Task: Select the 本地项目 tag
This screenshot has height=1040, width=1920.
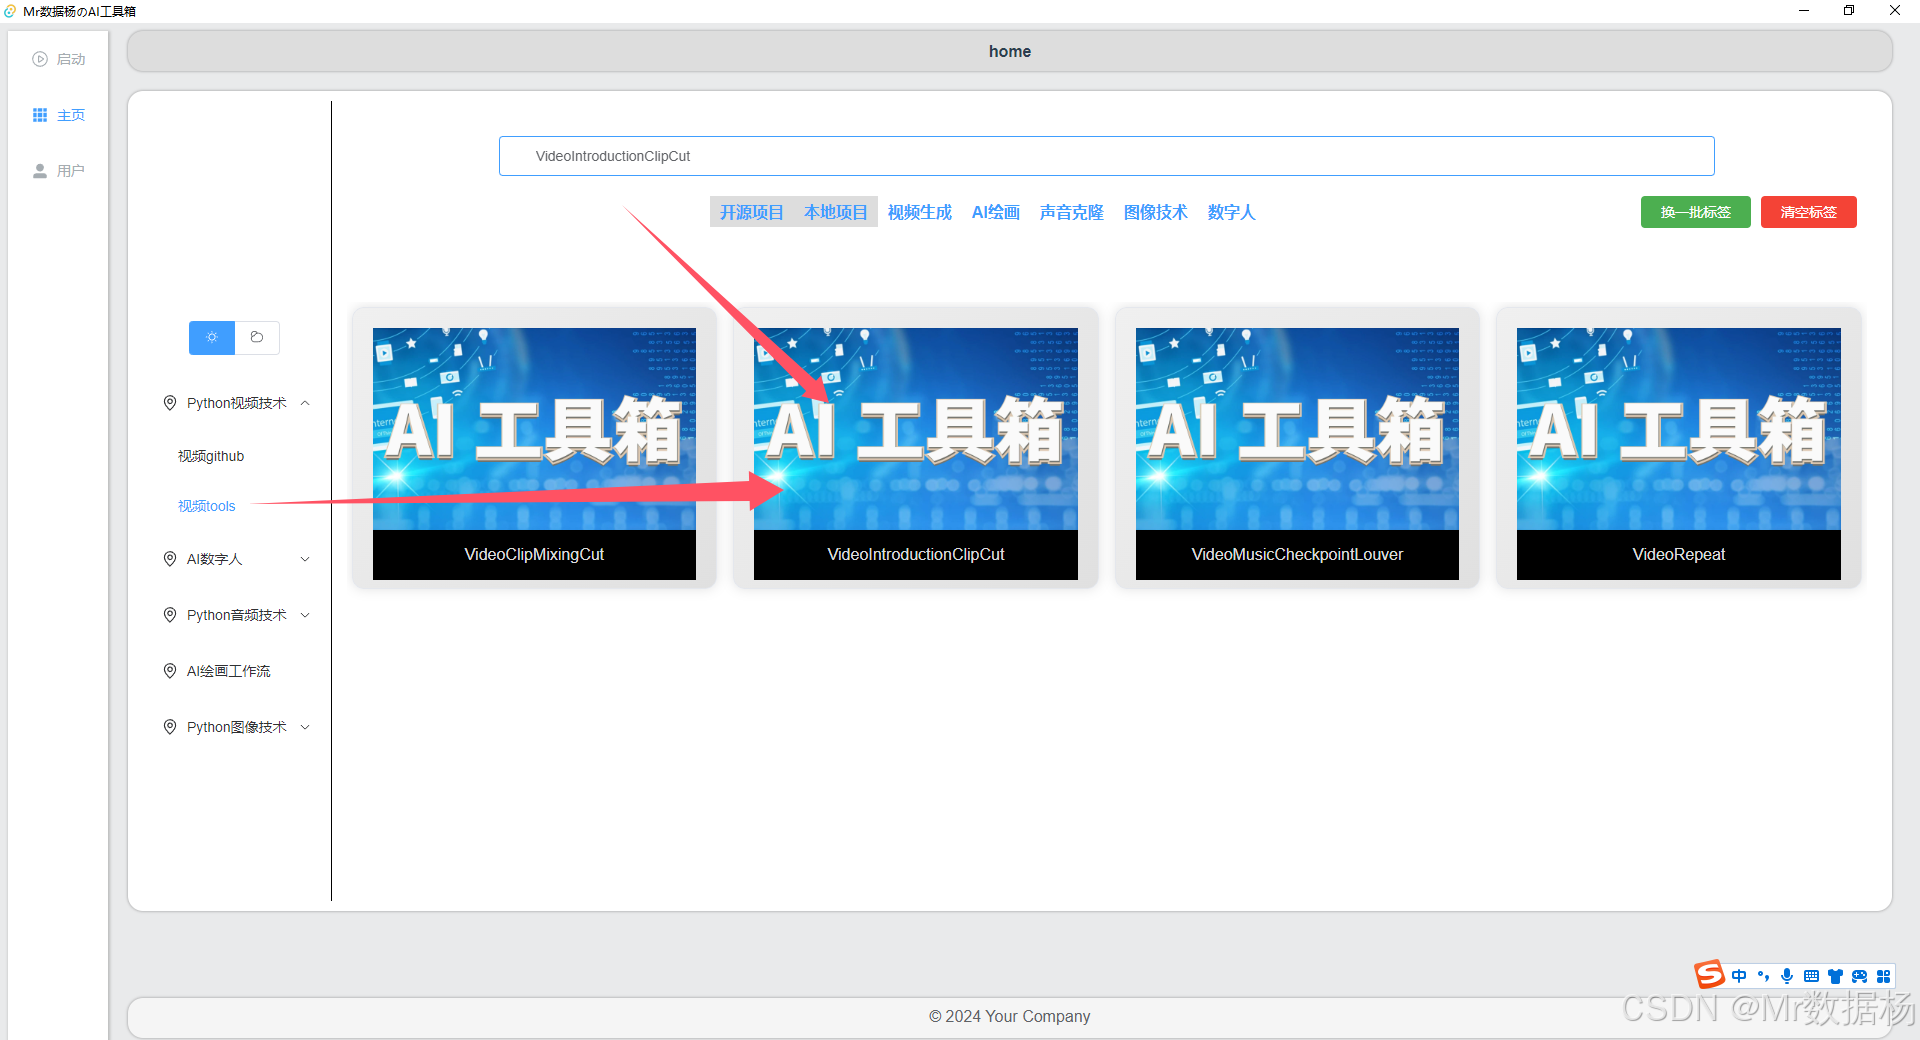Action: click(x=836, y=212)
